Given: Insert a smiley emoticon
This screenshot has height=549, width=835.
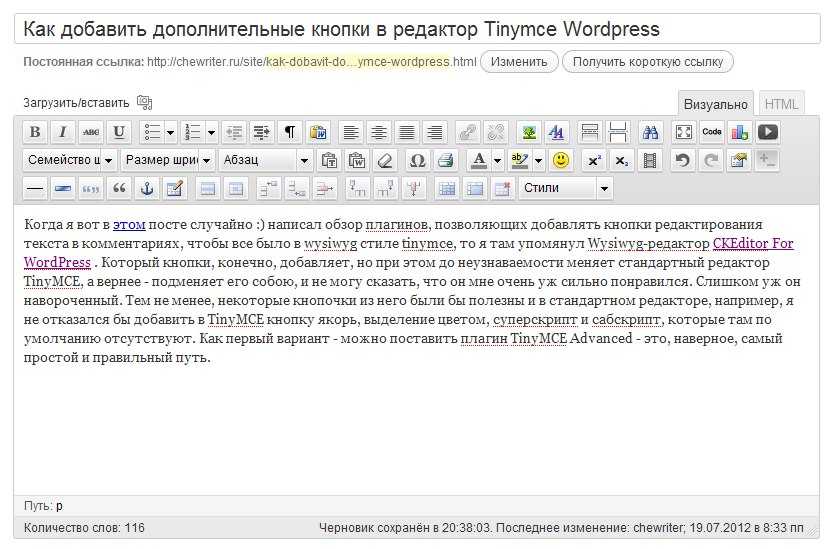Looking at the screenshot, I should point(560,160).
